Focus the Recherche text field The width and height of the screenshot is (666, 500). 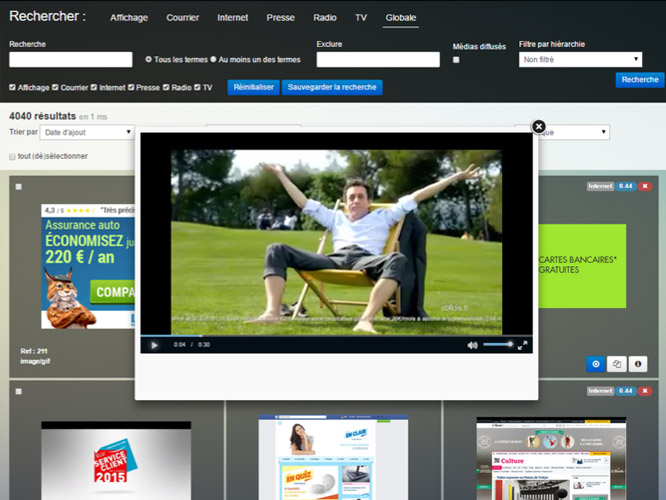tap(71, 59)
